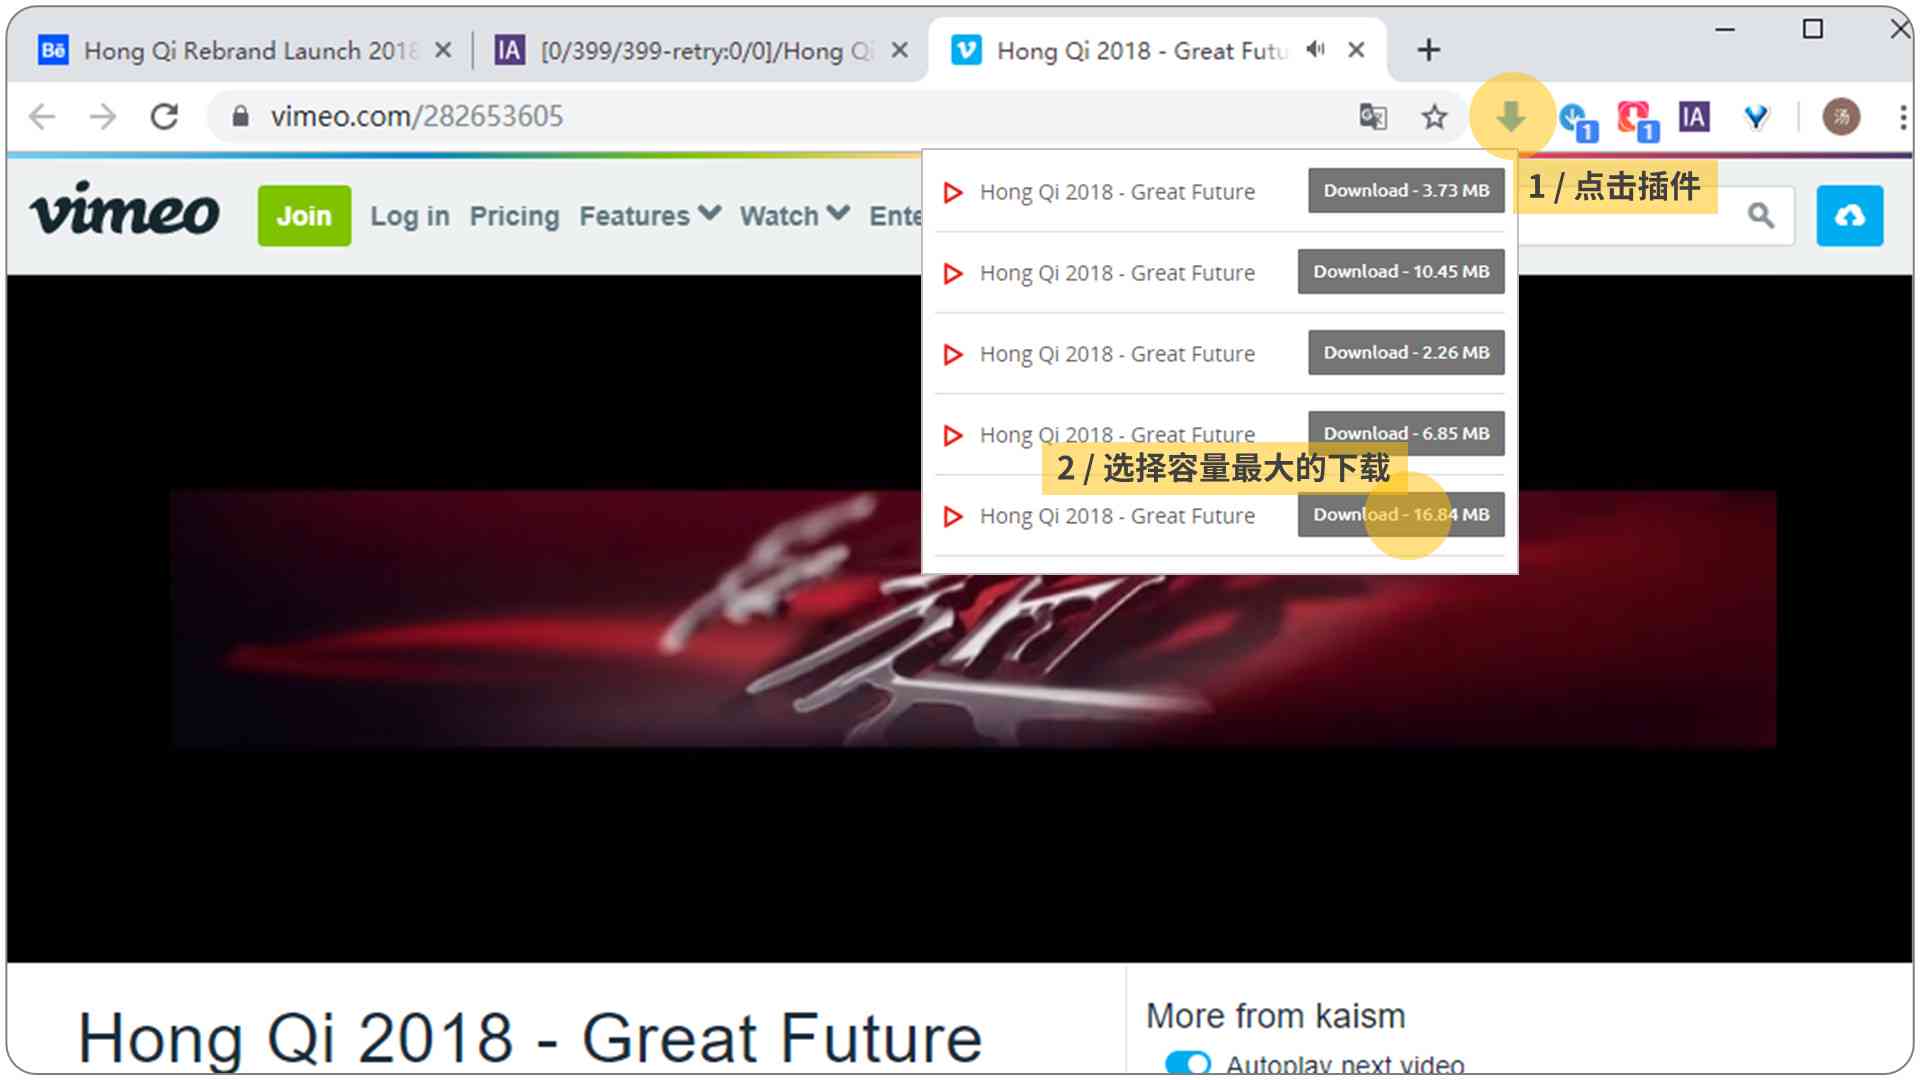Download Hong Qi 2018 Great Future 16.84 MB

(1402, 514)
